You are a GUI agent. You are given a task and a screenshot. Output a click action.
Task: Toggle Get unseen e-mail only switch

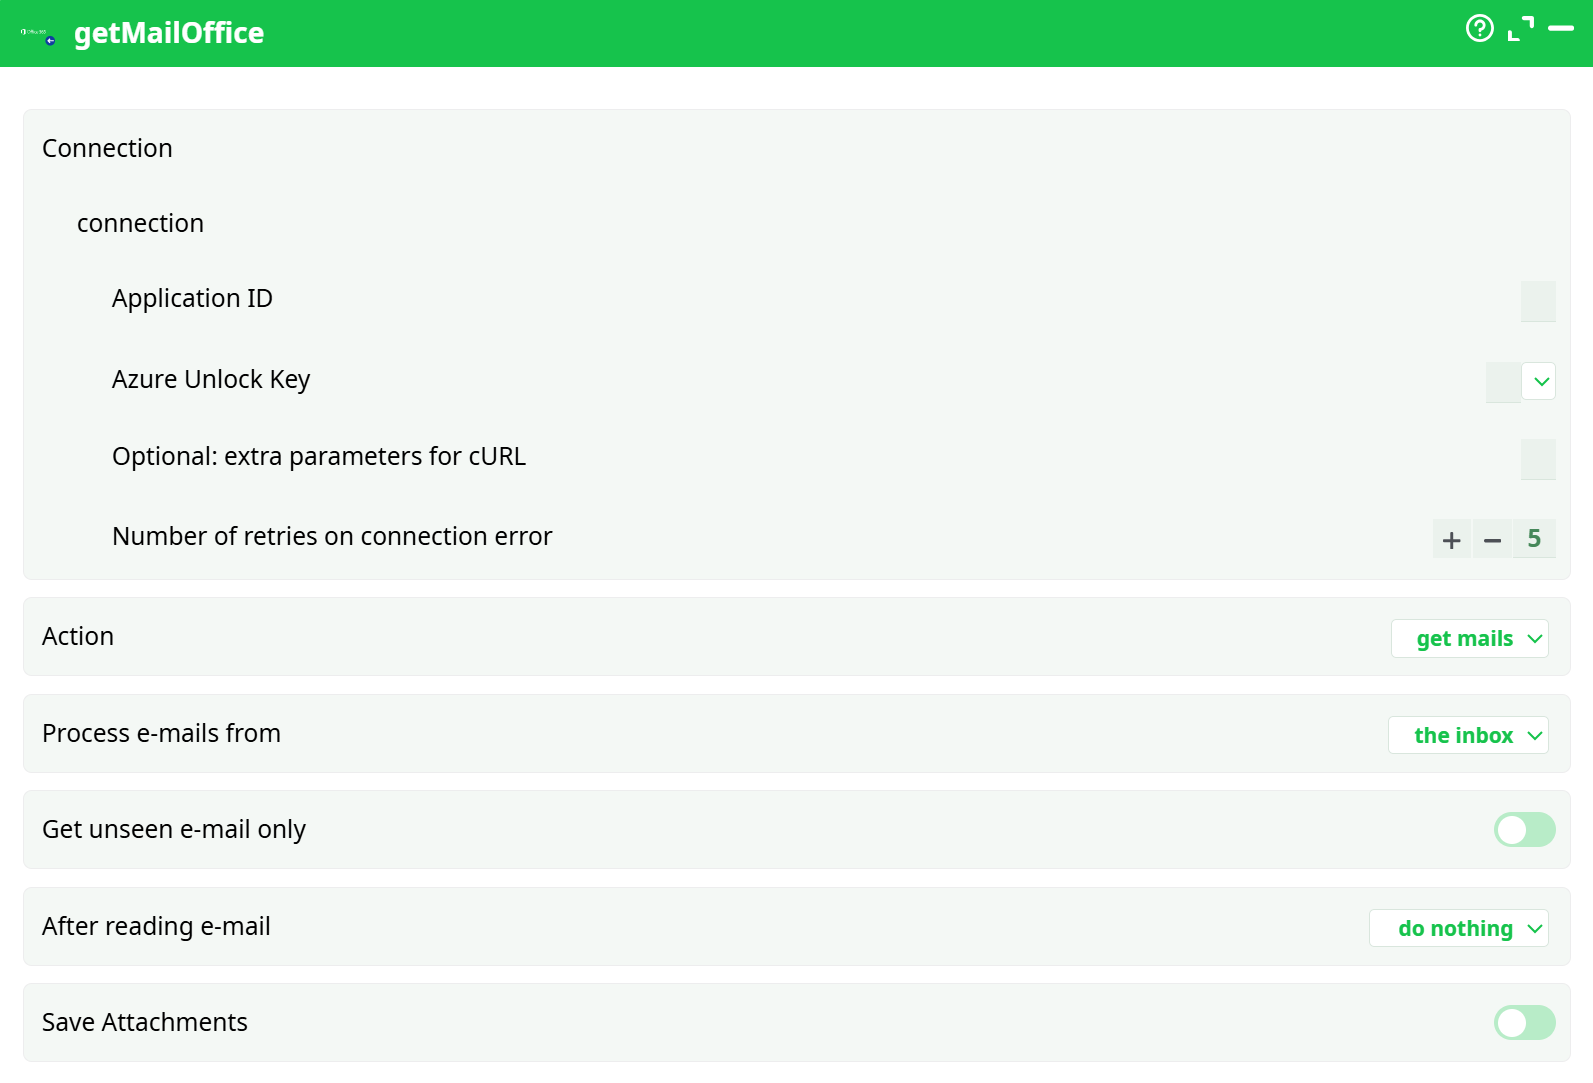point(1524,830)
